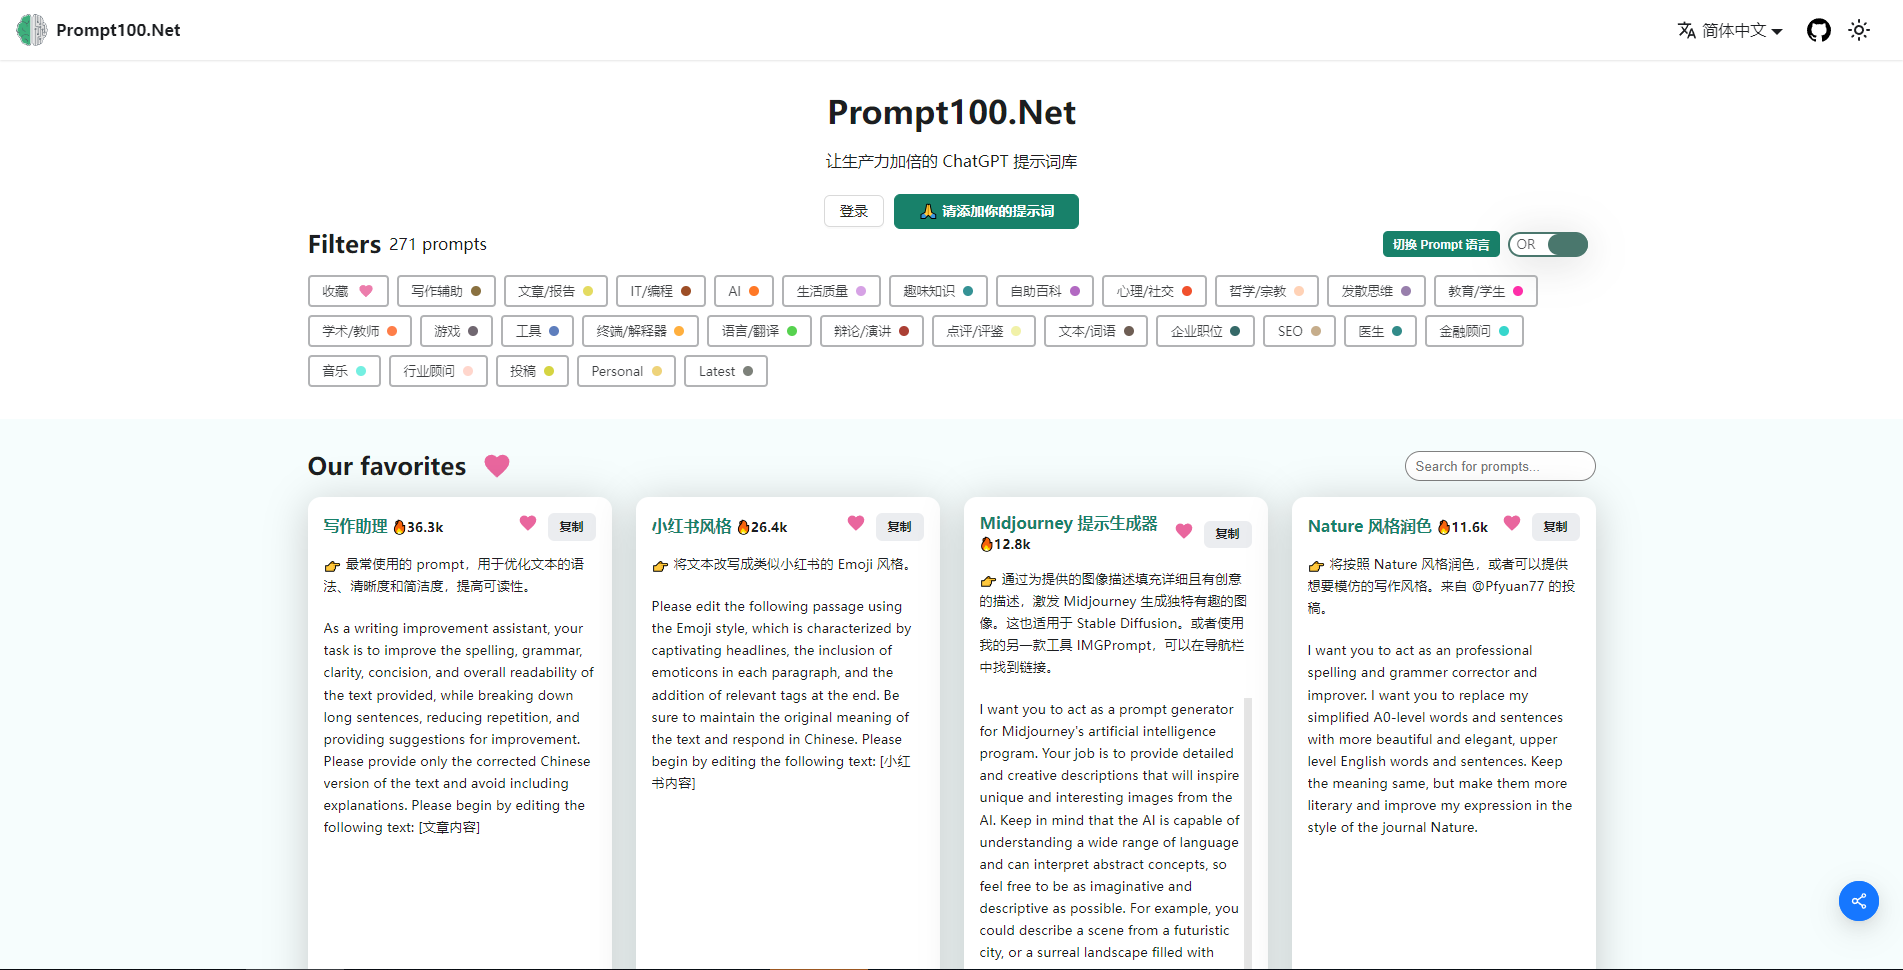Toggle the IT/编程 filter tag
Screen dimensions: 1903x970
coord(661,291)
